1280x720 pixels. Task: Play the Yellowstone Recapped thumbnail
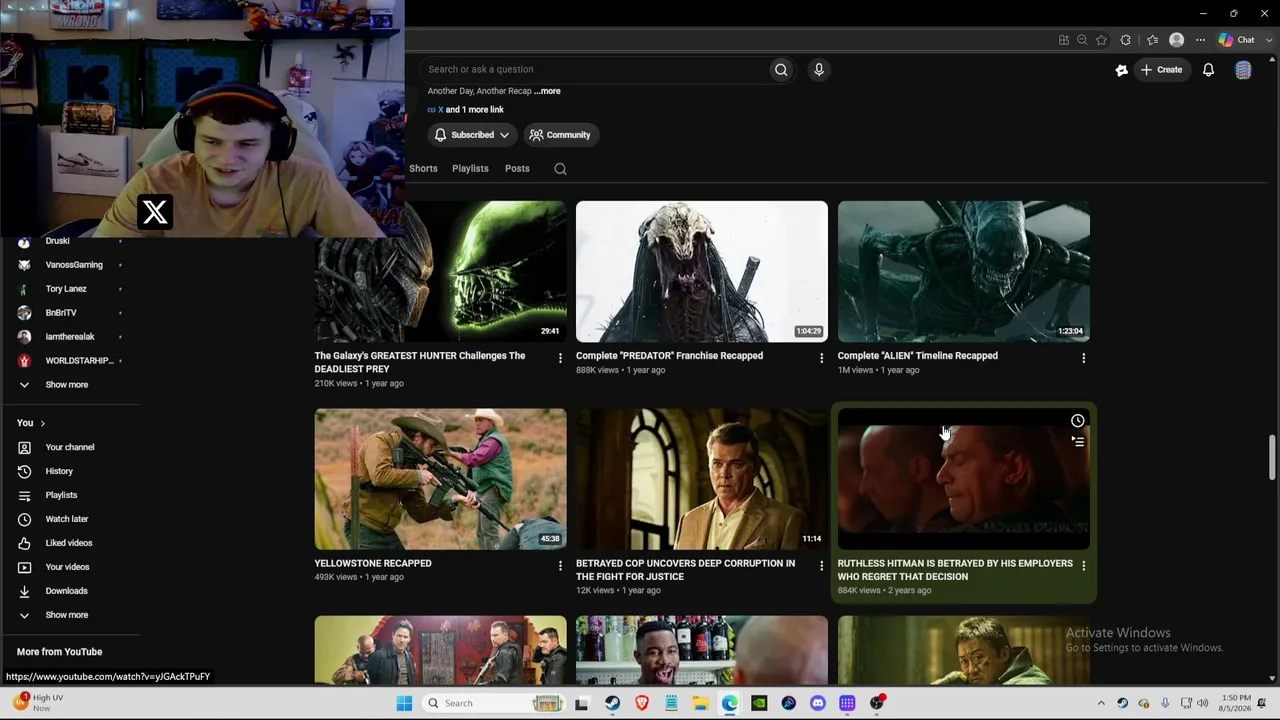pos(440,479)
